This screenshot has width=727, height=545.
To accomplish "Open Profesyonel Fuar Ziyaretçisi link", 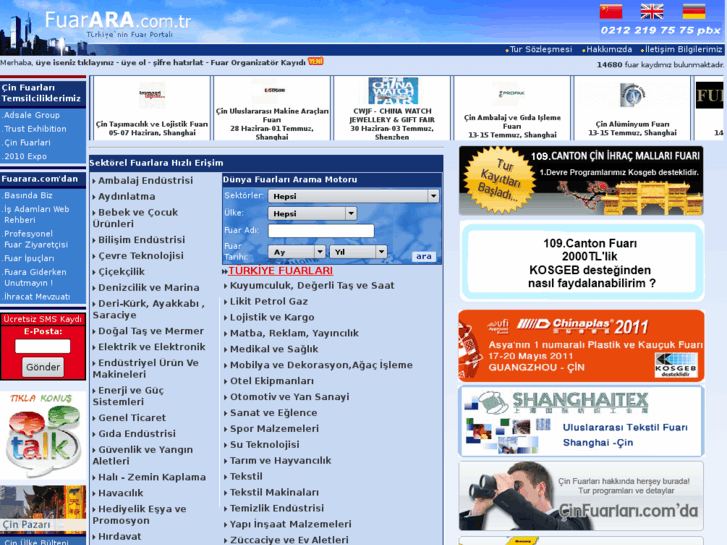I will (x=36, y=239).
